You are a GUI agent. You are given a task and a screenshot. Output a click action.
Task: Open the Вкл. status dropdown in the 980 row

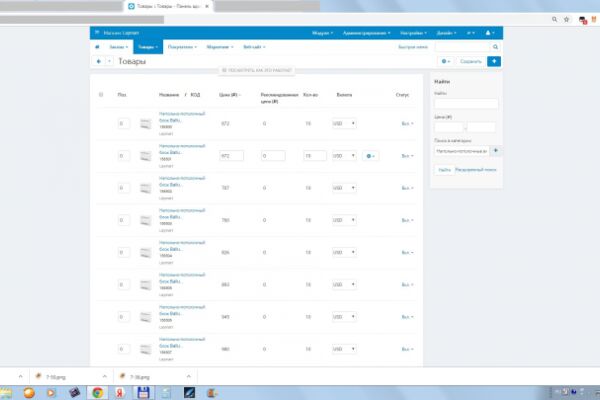[x=407, y=349]
